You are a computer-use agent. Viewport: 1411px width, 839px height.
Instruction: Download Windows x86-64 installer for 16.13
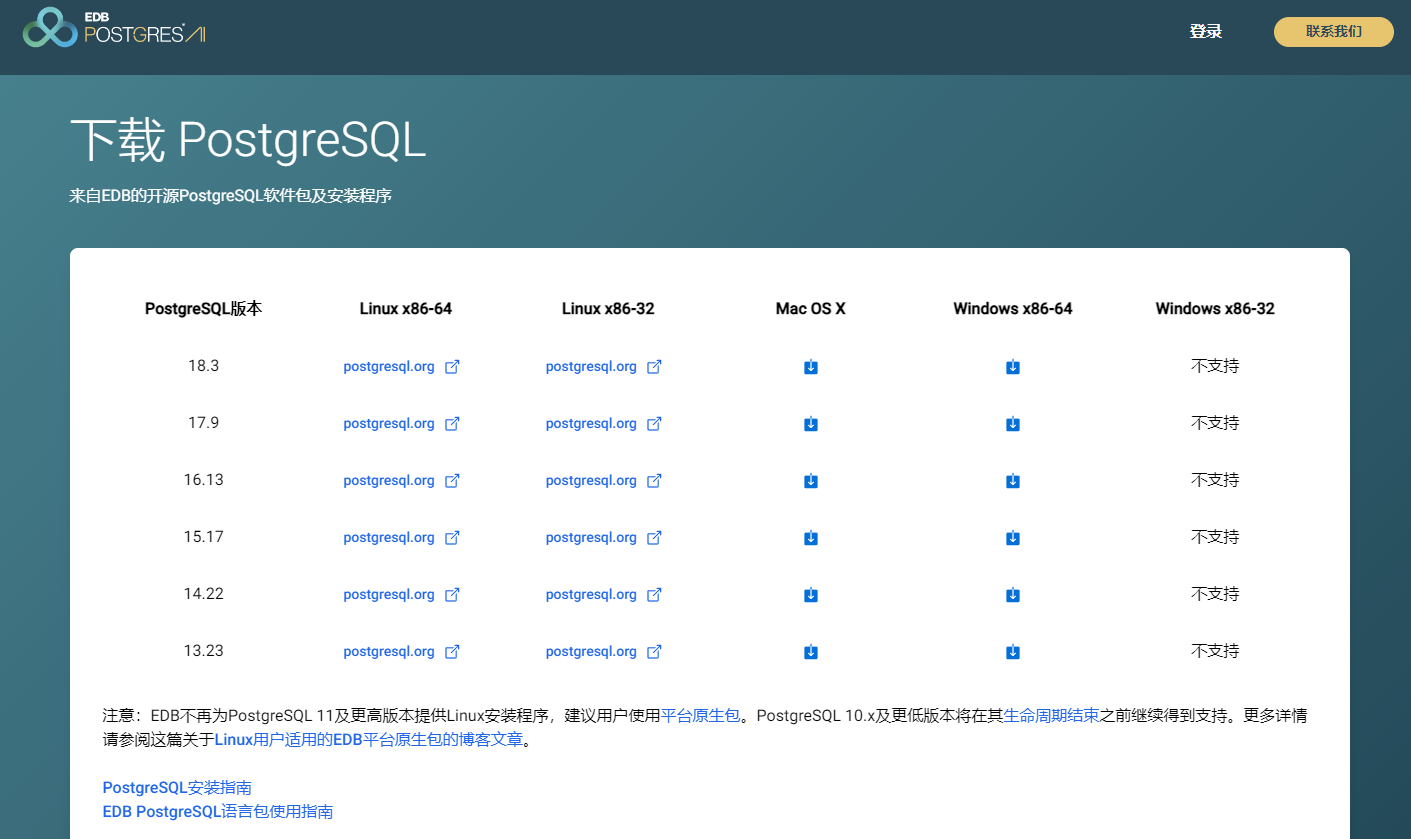(x=1013, y=481)
